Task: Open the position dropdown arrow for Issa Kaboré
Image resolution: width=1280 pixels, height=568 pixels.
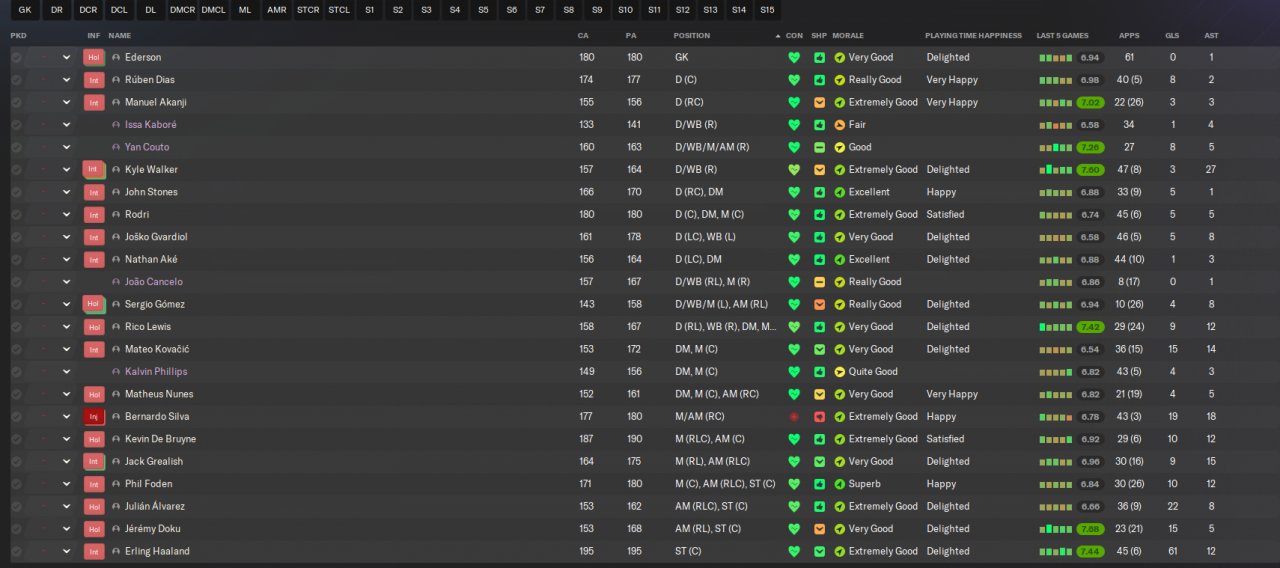Action: 66,125
